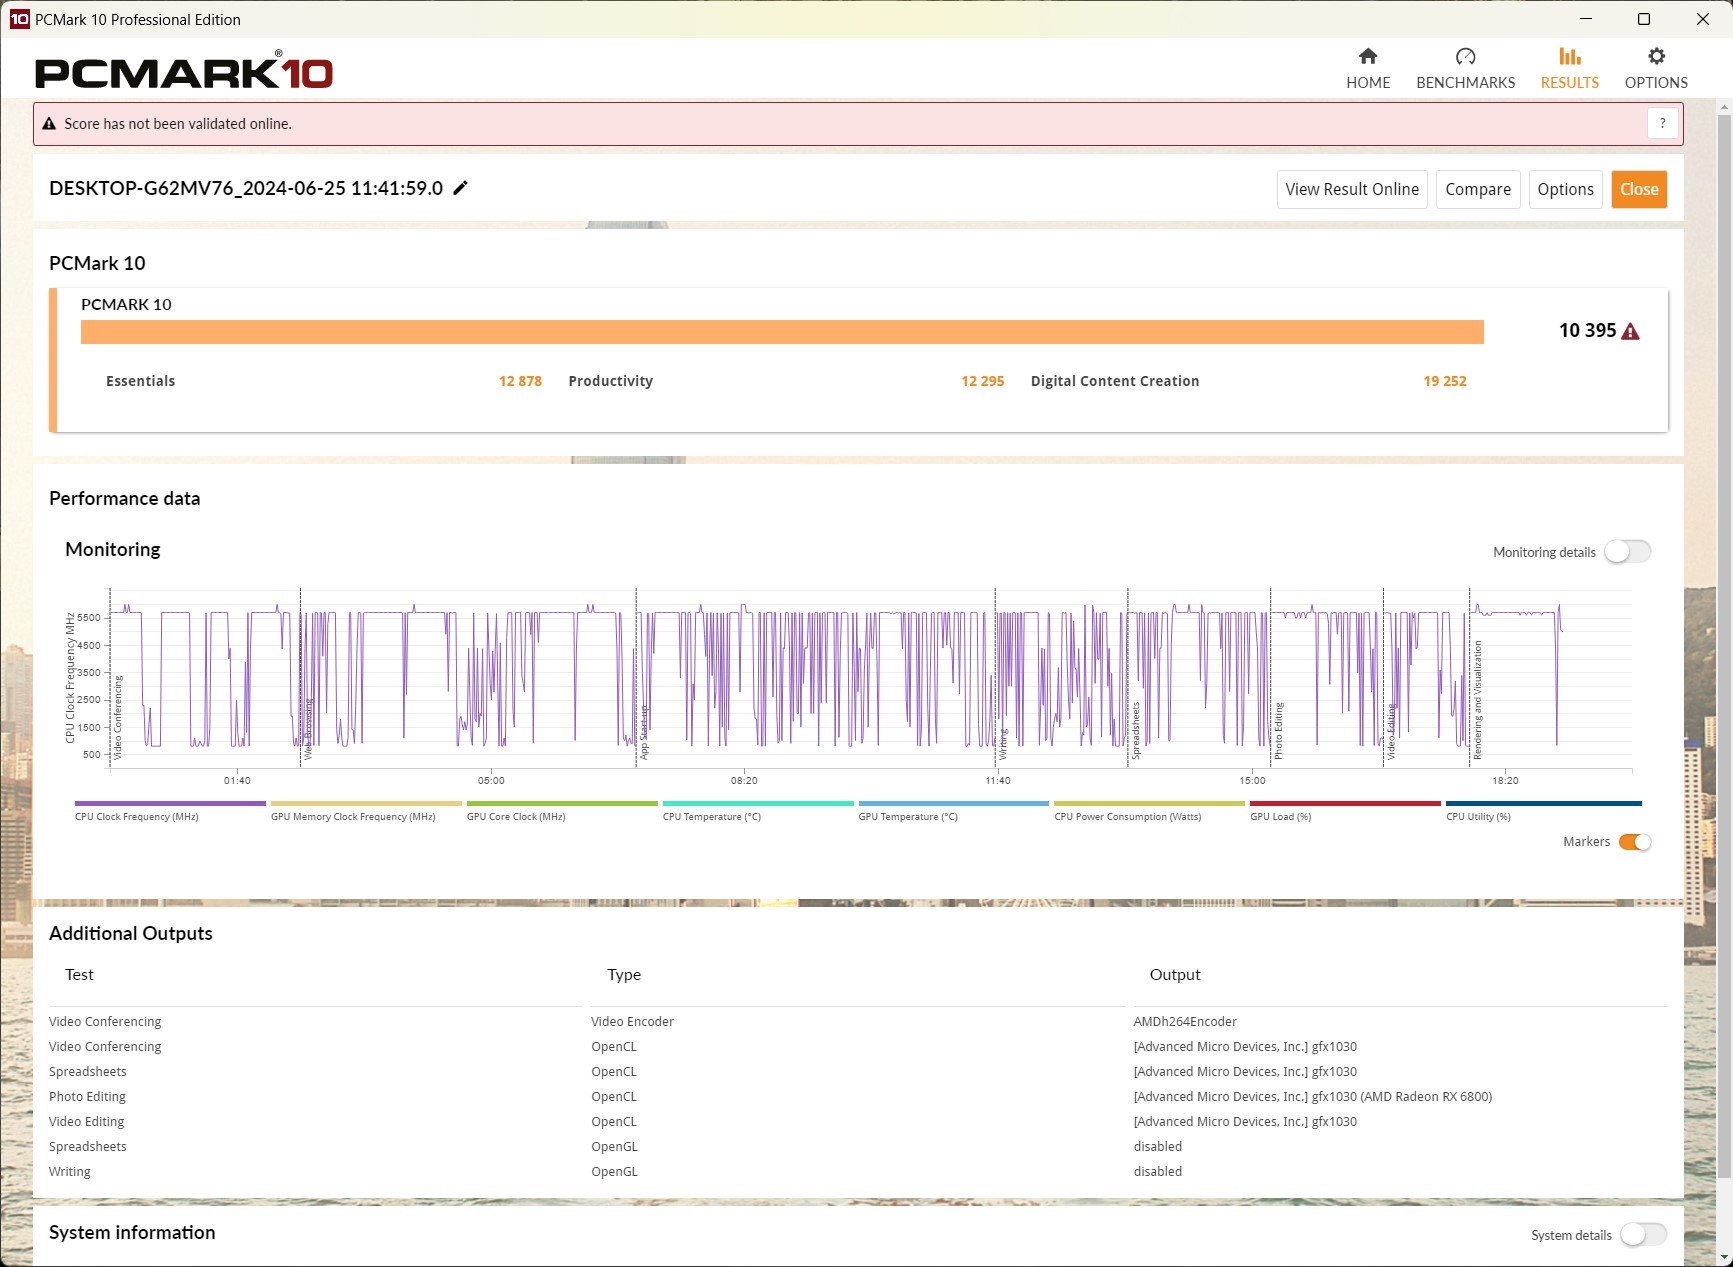Toggle CPU Temperature legend swatch
The image size is (1733, 1267).
758,803
